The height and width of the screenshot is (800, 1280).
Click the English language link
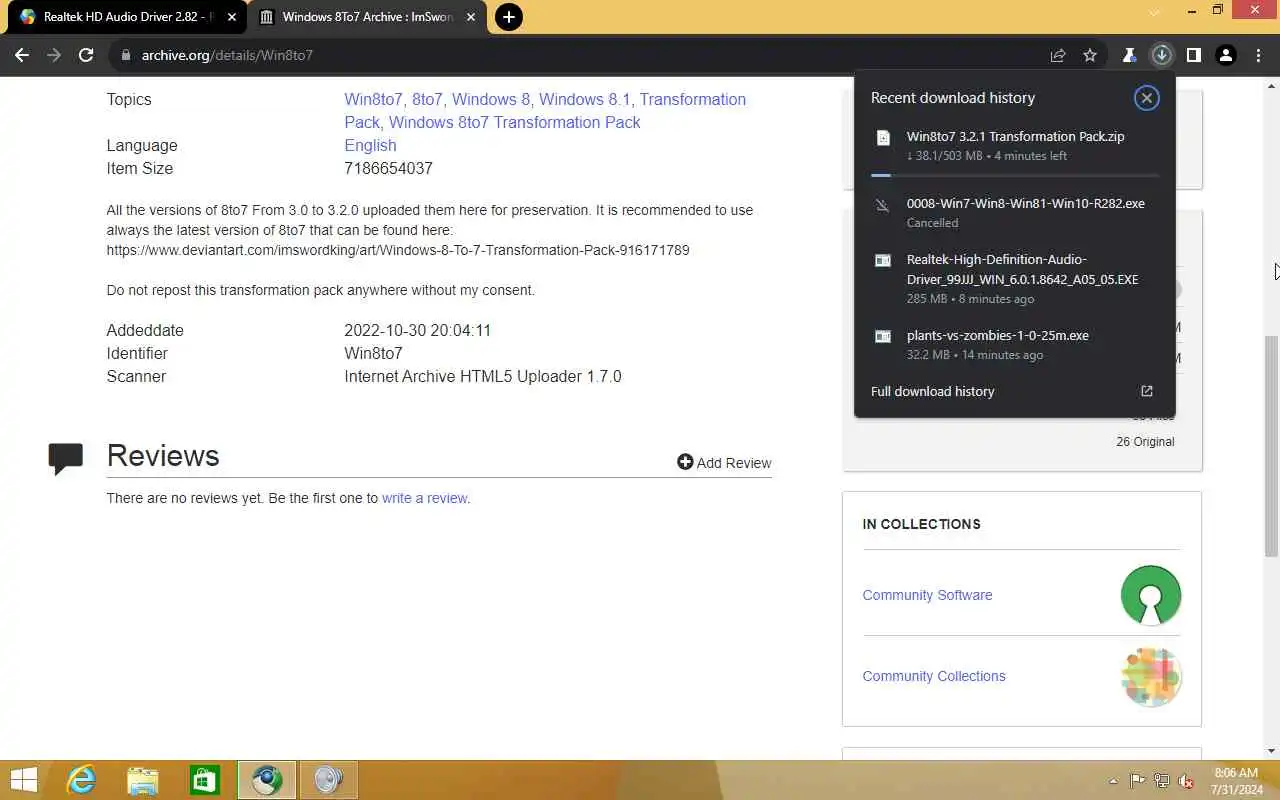tap(370, 145)
